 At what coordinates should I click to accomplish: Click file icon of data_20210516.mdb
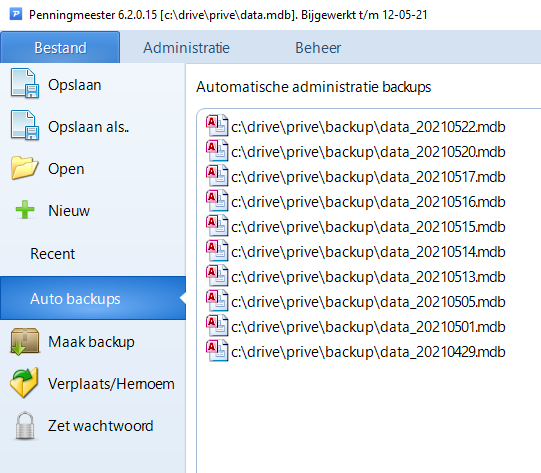tap(217, 200)
